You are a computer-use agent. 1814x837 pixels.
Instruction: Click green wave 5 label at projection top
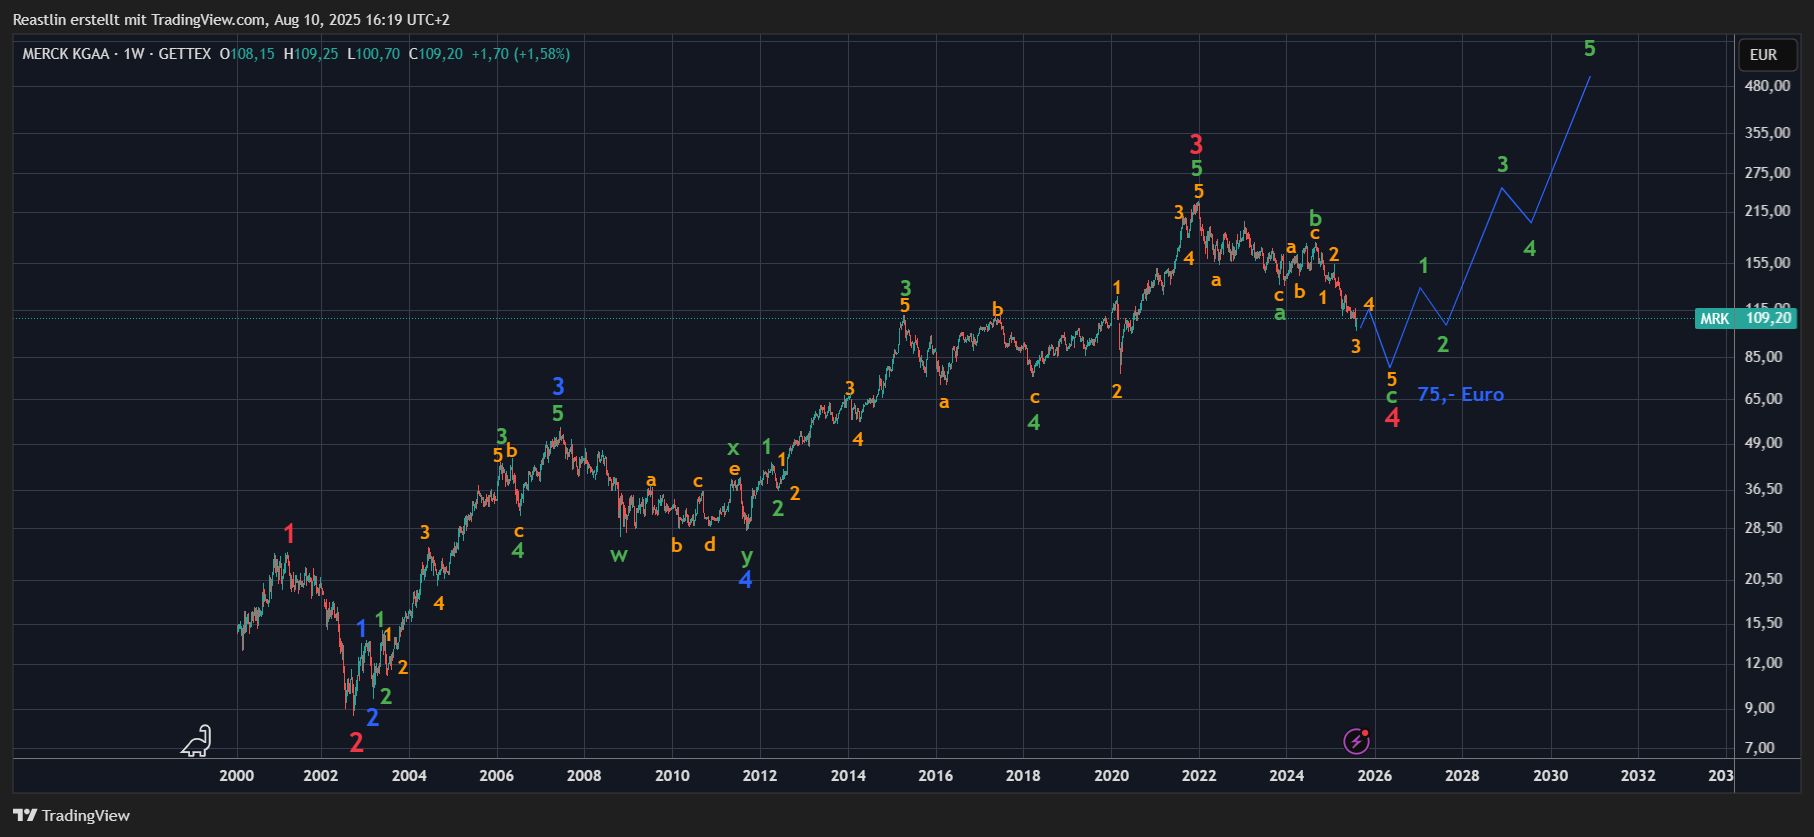1589,48
